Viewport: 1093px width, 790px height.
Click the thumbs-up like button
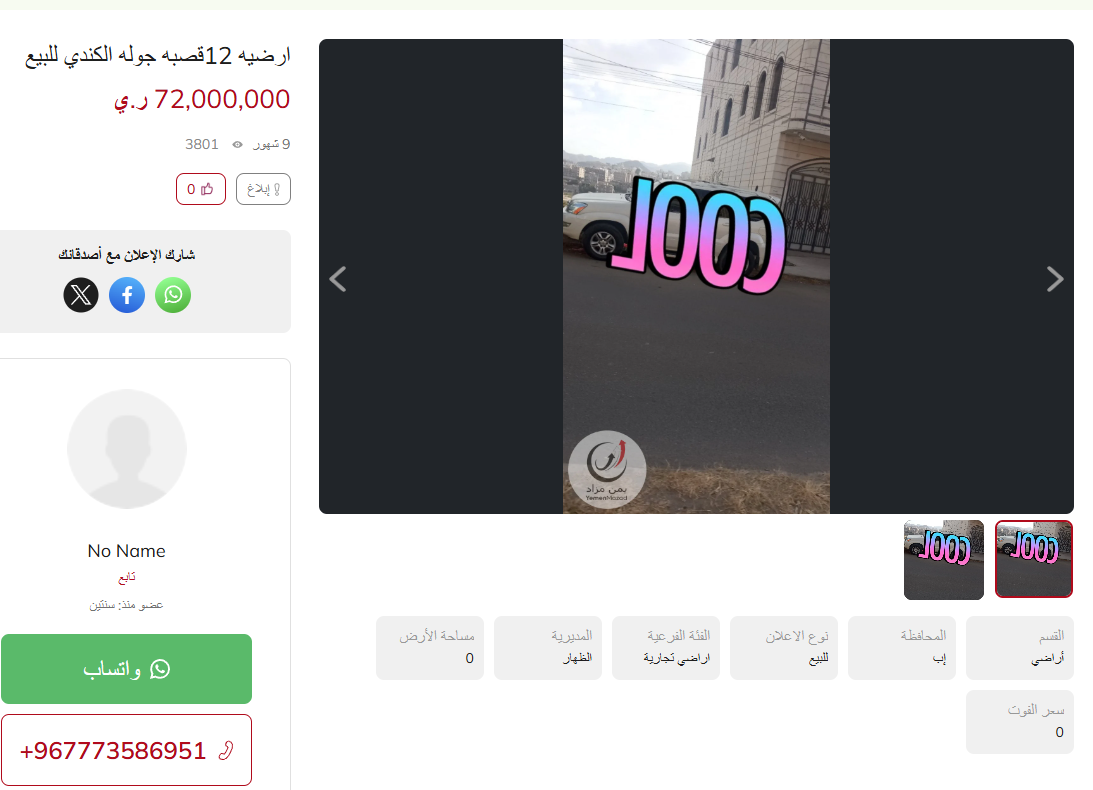coord(201,189)
